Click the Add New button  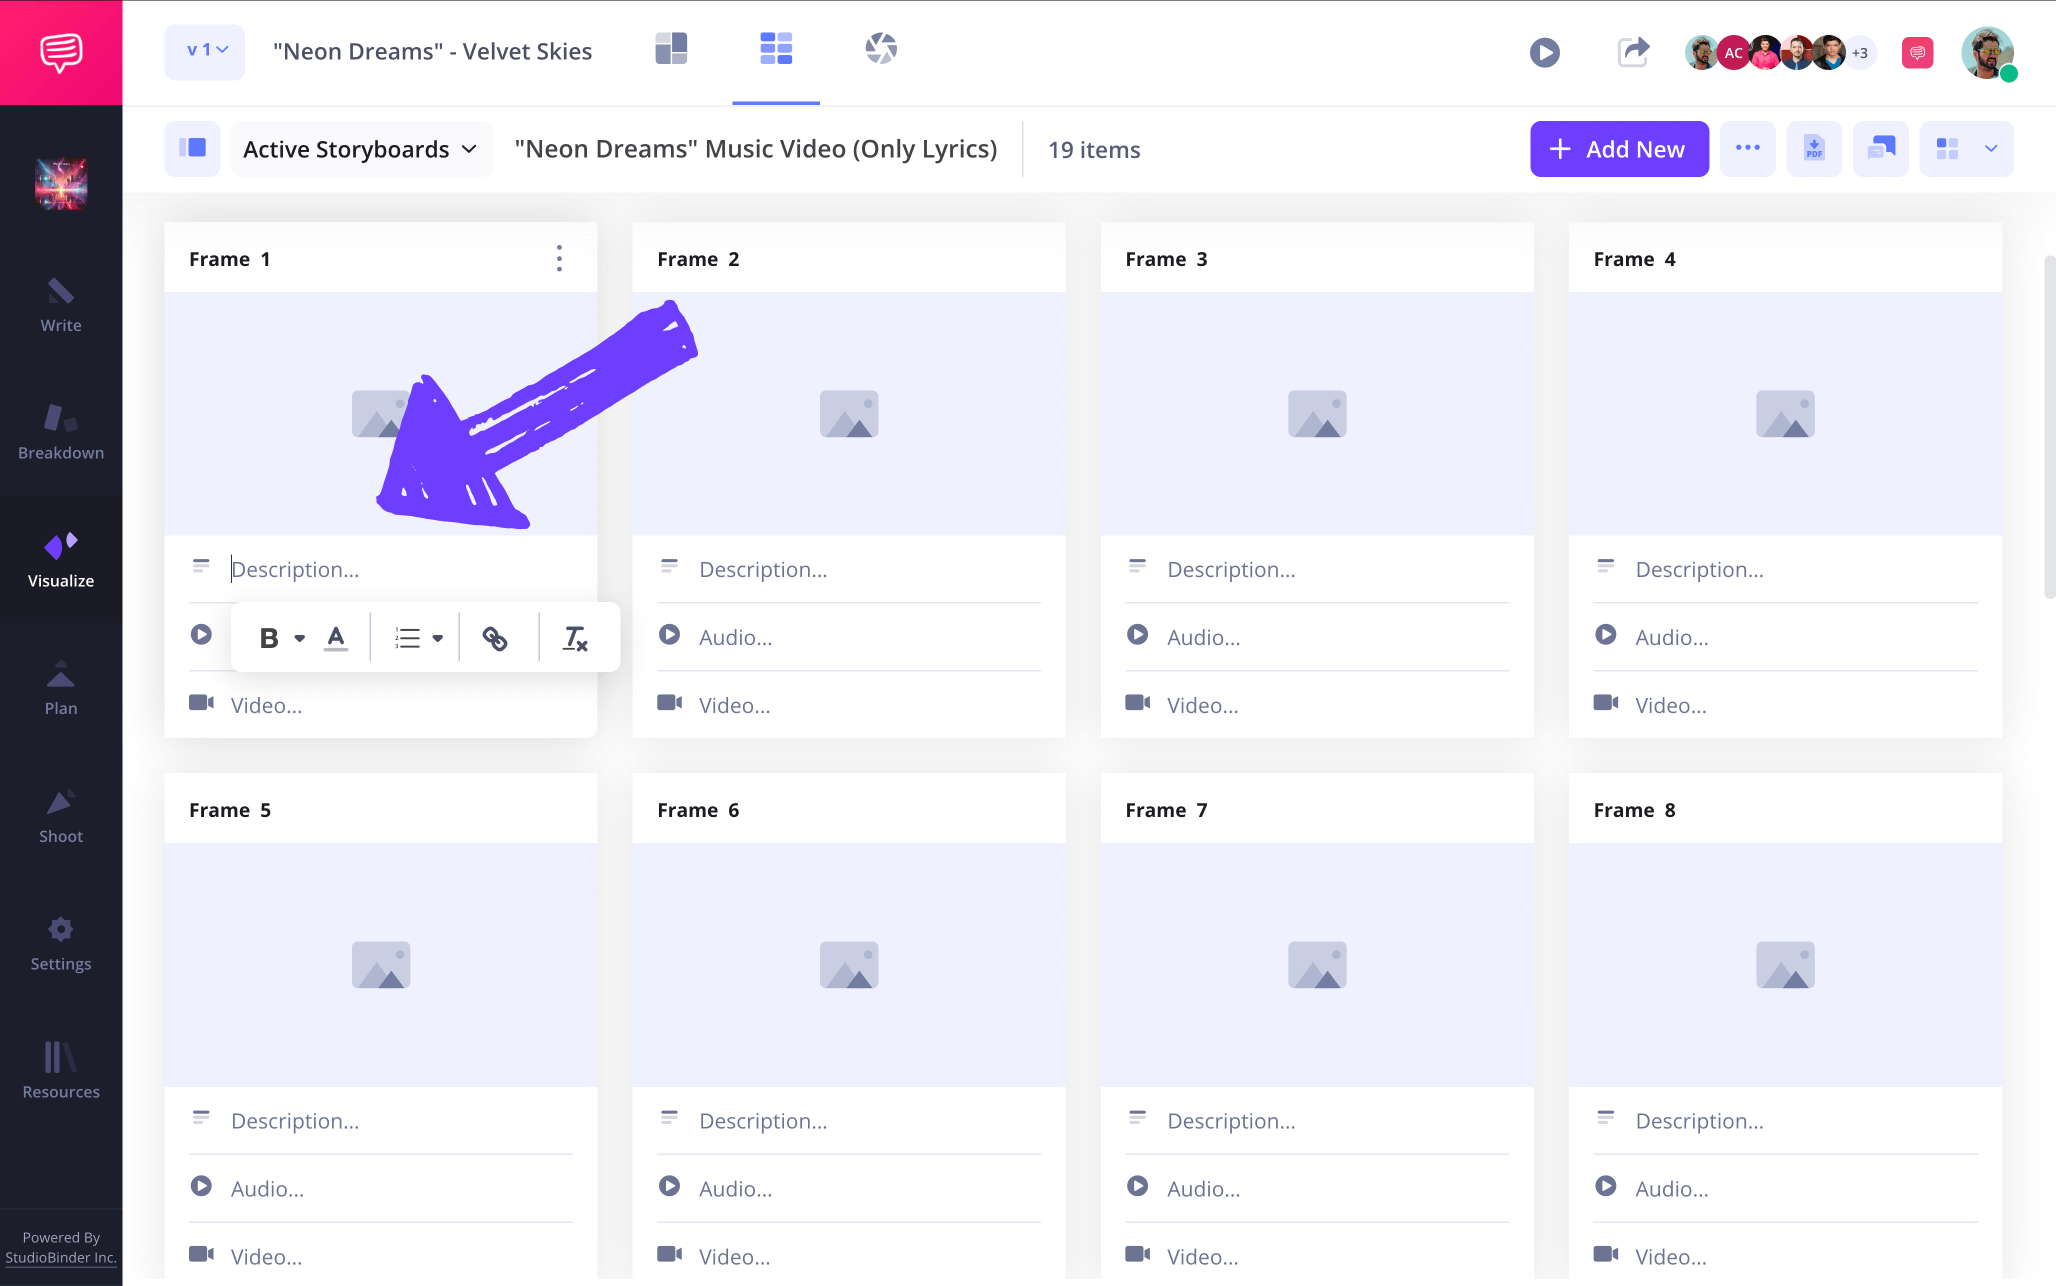(1619, 148)
